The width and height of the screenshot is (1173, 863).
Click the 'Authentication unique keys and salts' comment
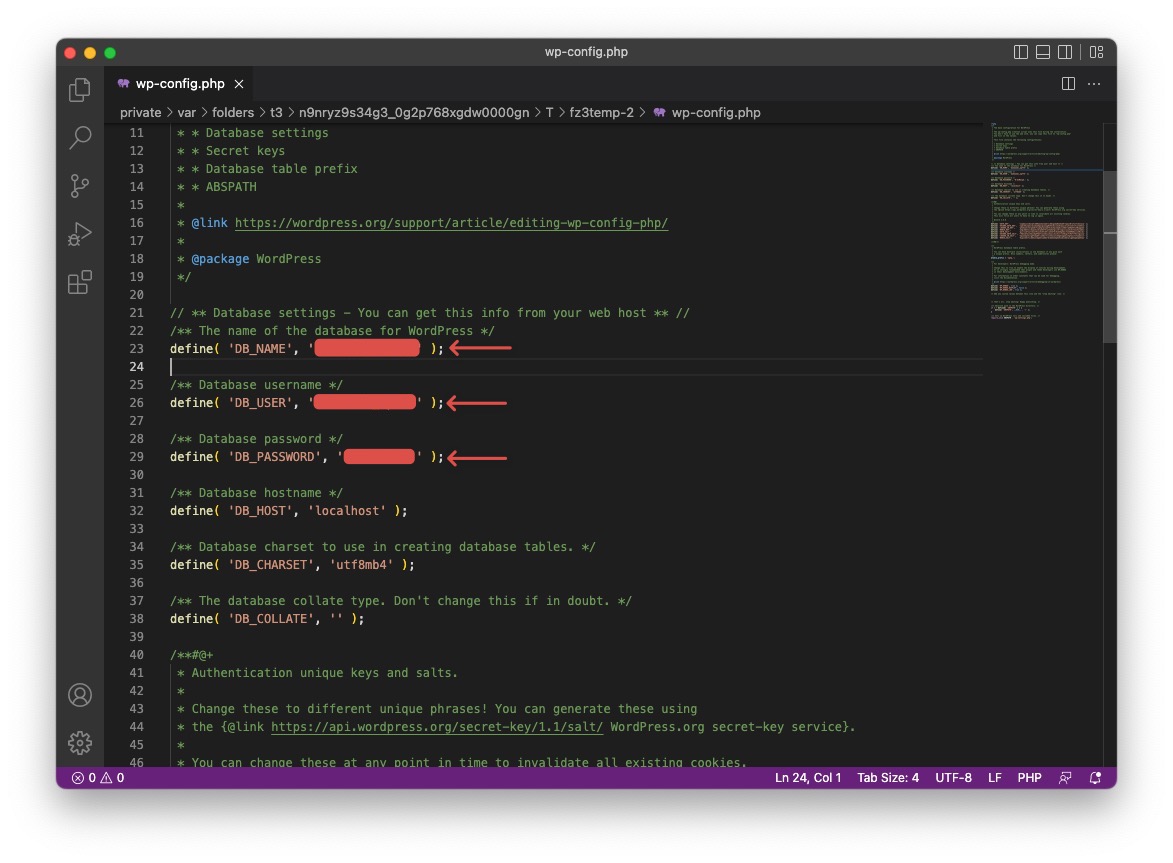pyautogui.click(x=317, y=673)
